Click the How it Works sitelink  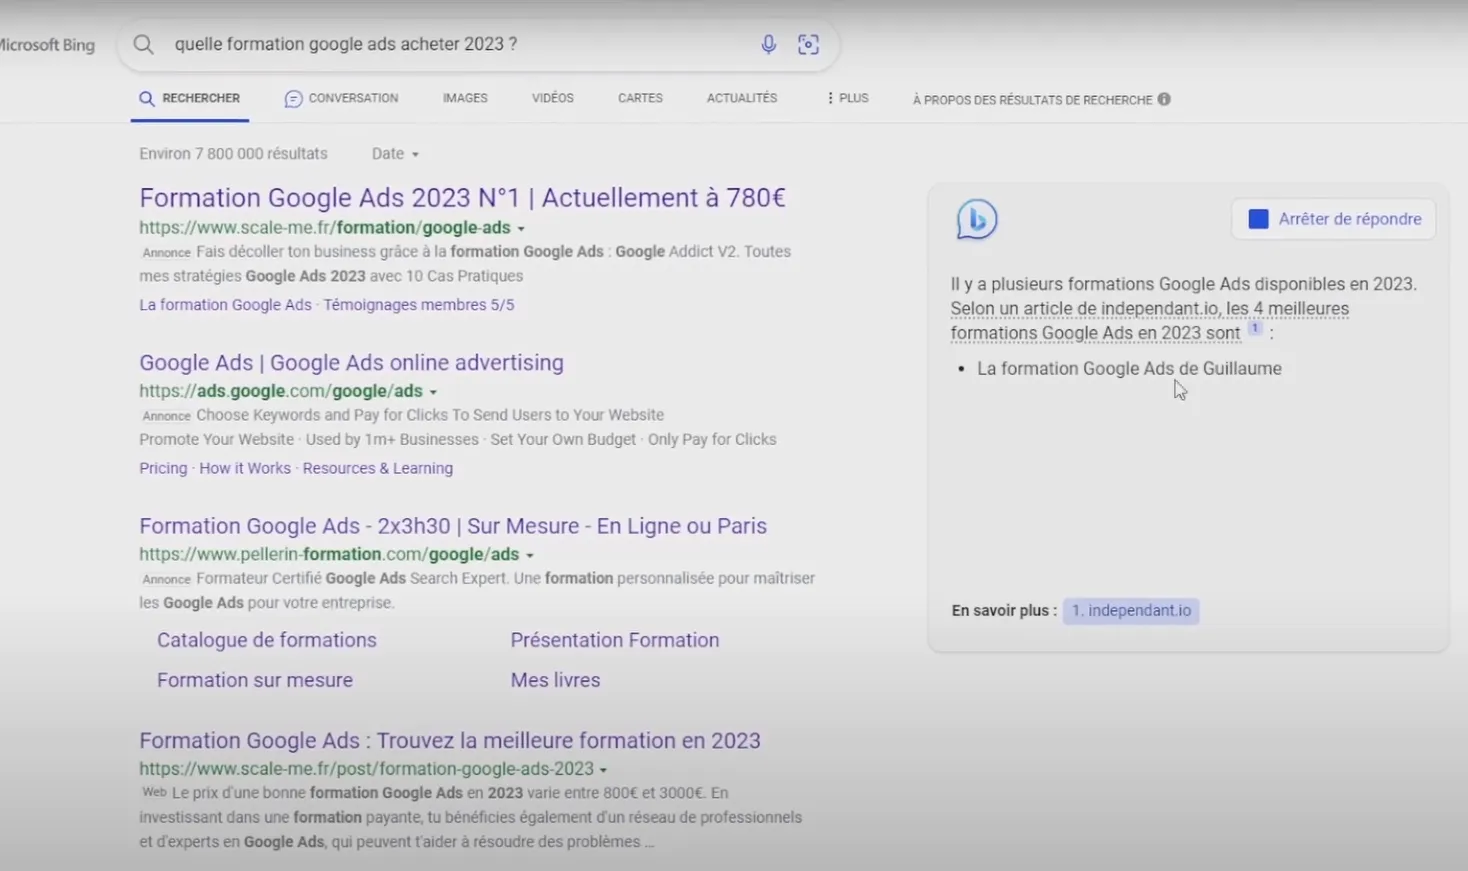[x=245, y=468]
